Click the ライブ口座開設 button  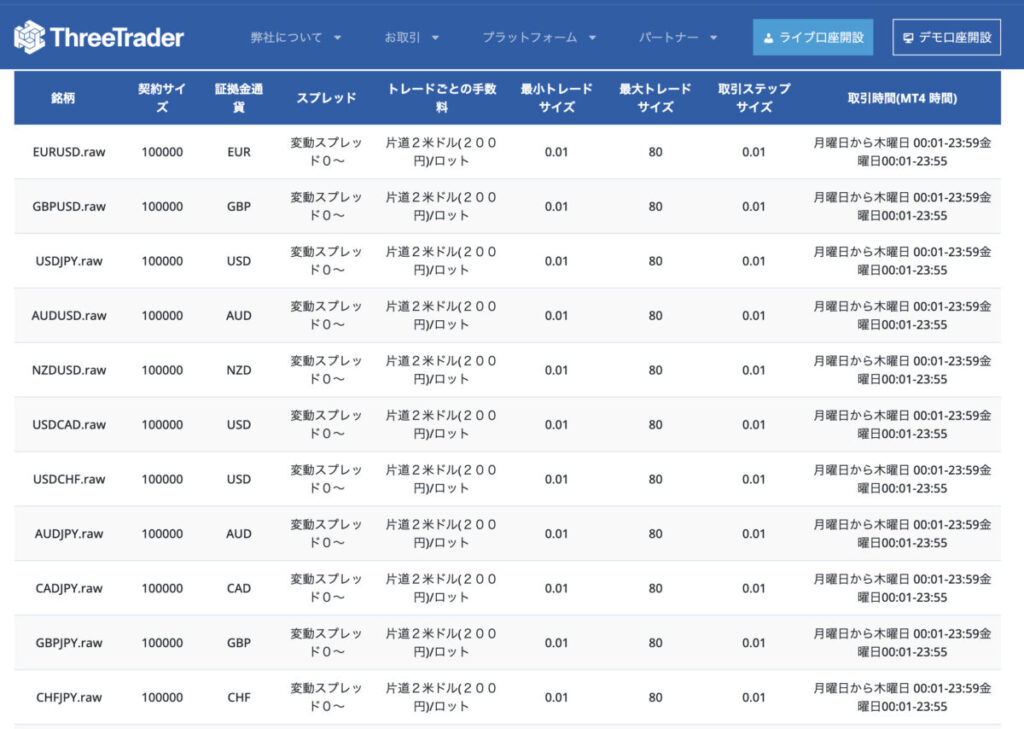click(815, 35)
